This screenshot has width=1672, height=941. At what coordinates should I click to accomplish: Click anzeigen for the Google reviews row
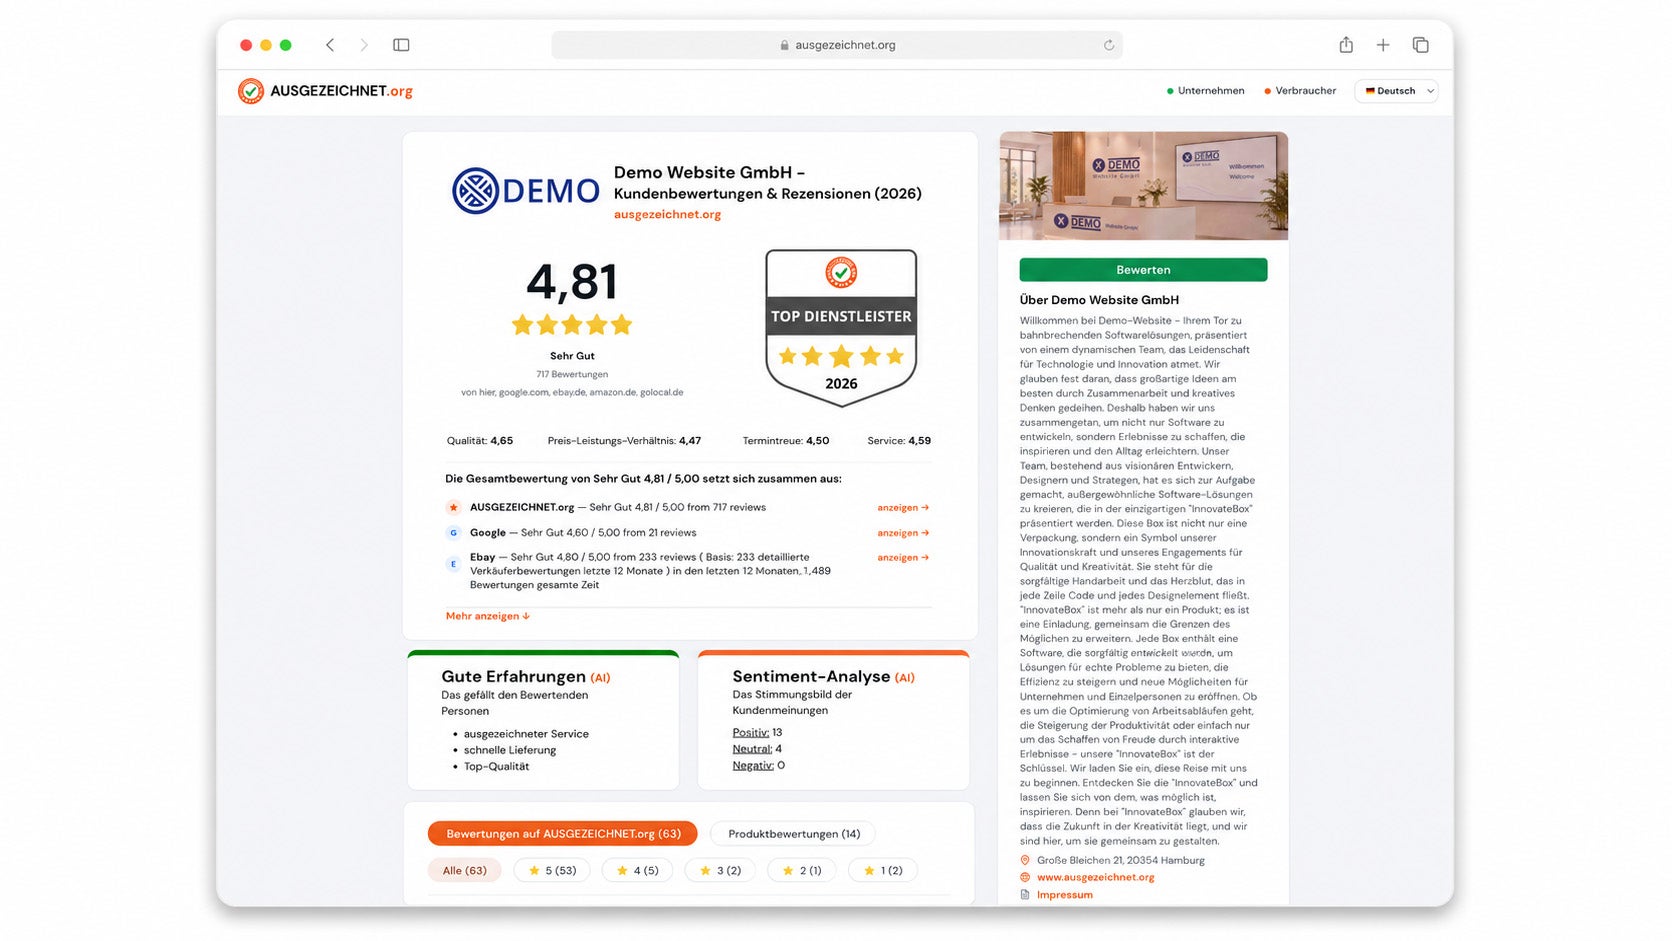[x=903, y=533]
